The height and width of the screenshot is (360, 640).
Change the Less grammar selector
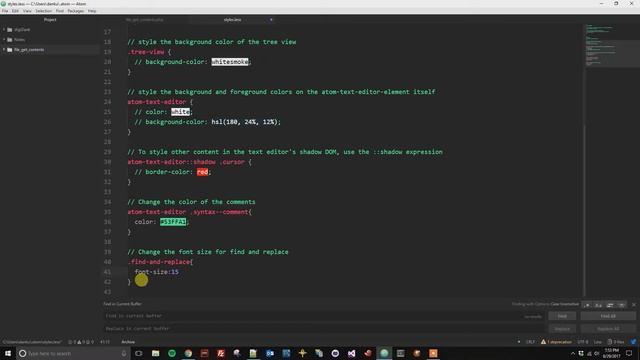point(598,342)
